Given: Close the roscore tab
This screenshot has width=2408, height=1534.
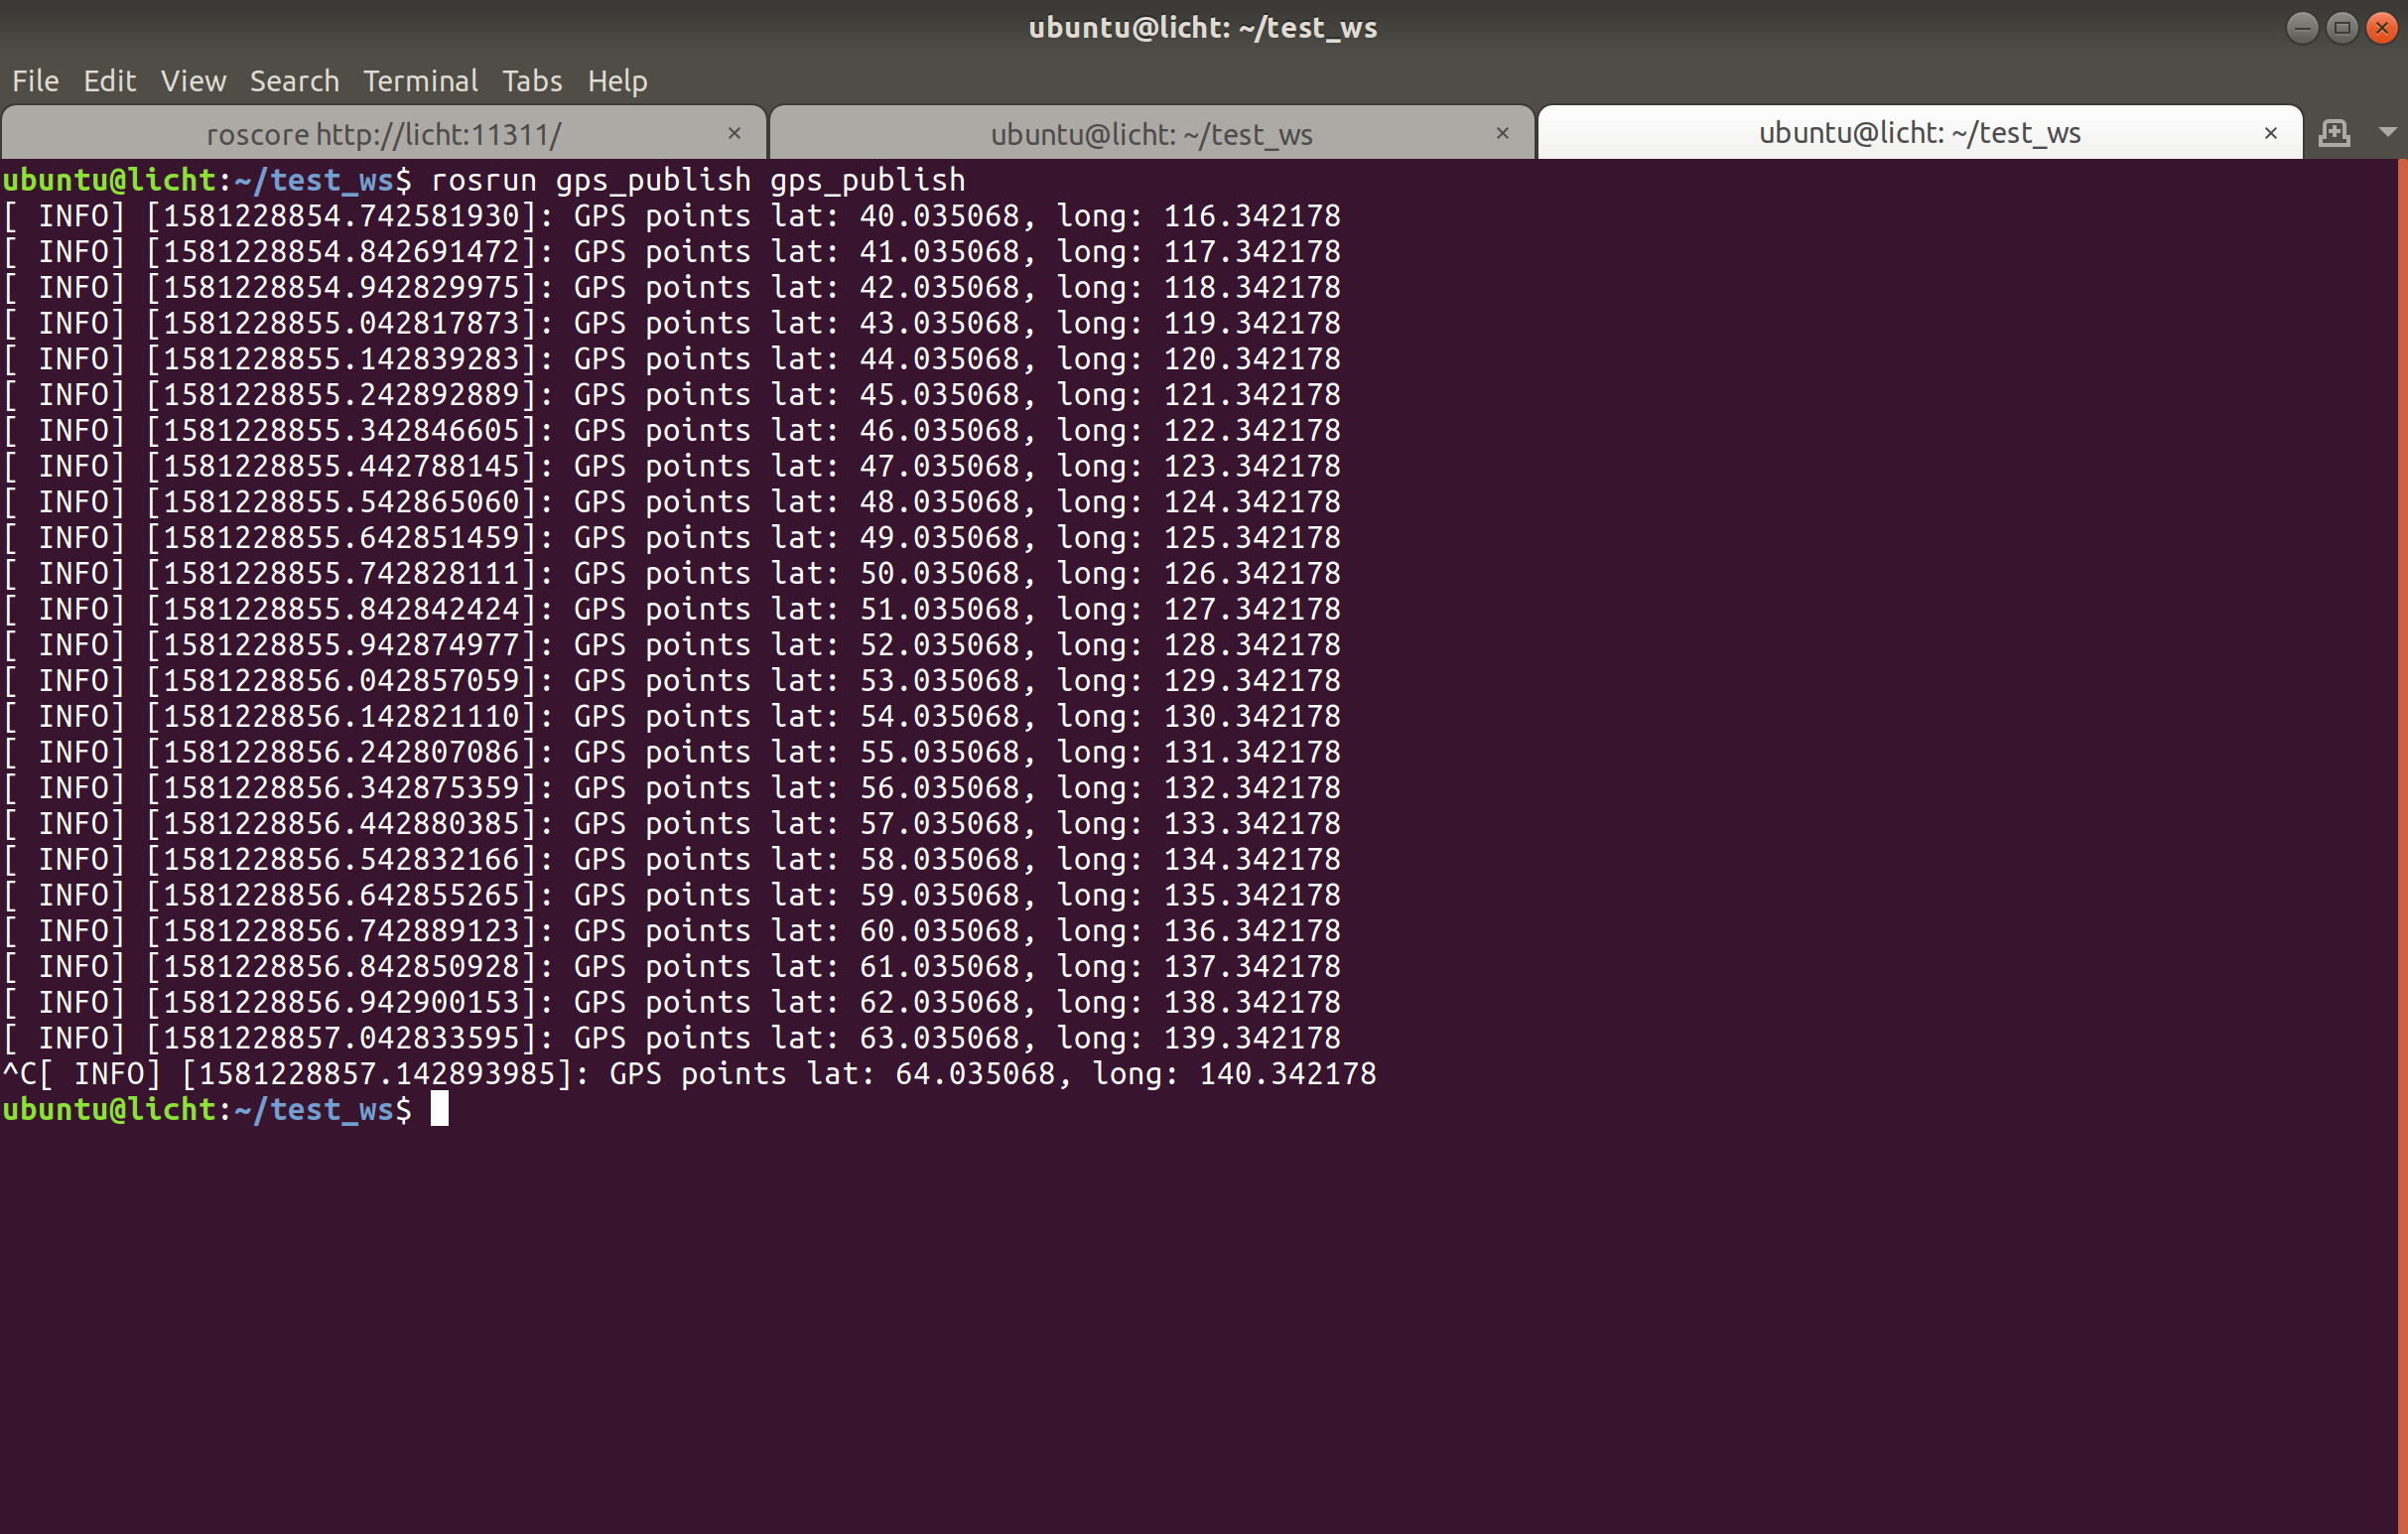Looking at the screenshot, I should pos(734,133).
